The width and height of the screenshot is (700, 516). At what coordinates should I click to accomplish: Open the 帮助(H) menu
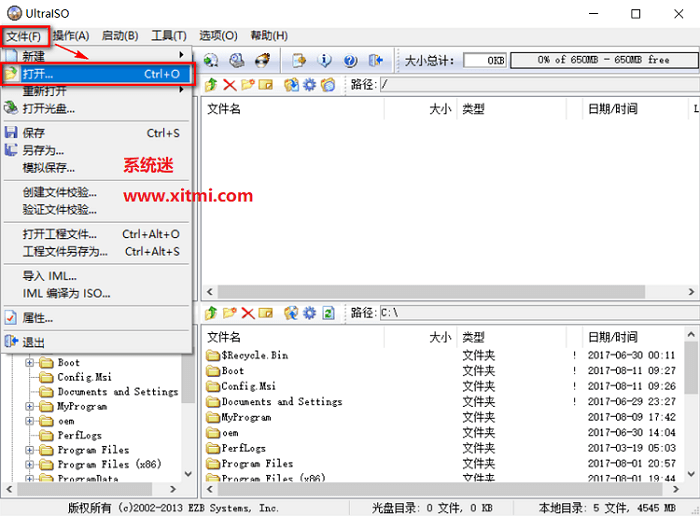pos(269,36)
